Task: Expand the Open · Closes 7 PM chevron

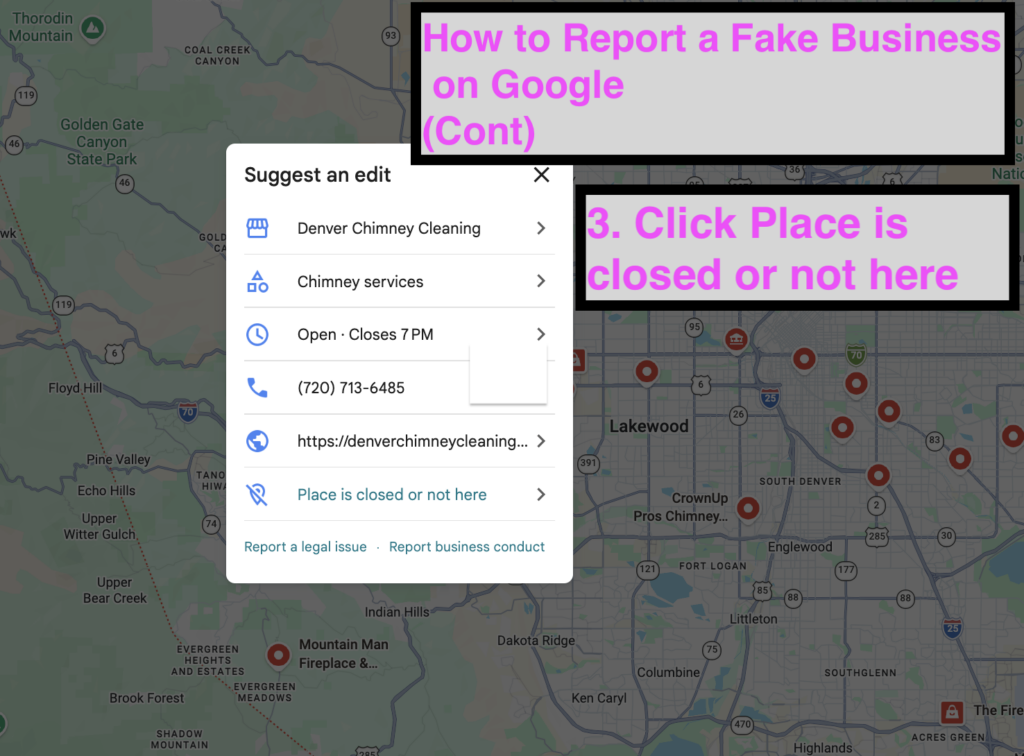Action: click(541, 335)
